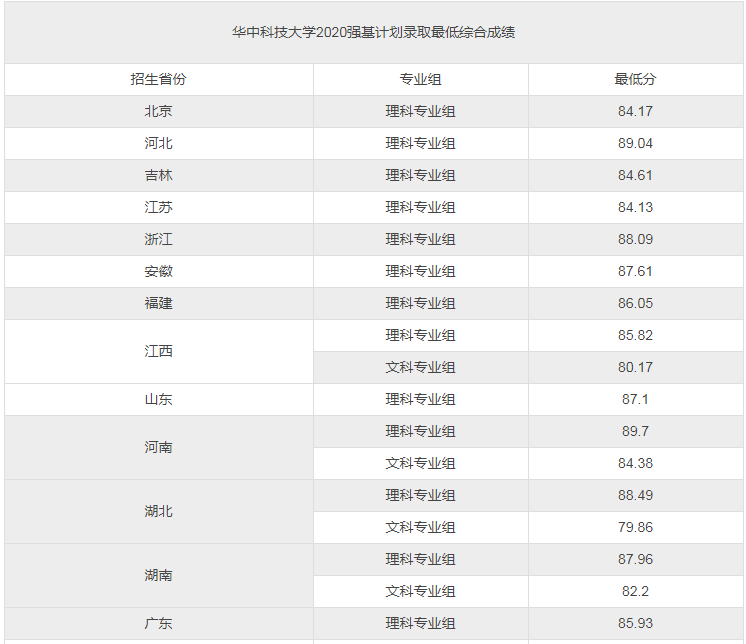This screenshot has height=644, width=746.
Task: Click the 吉林 province cell
Action: click(x=158, y=175)
